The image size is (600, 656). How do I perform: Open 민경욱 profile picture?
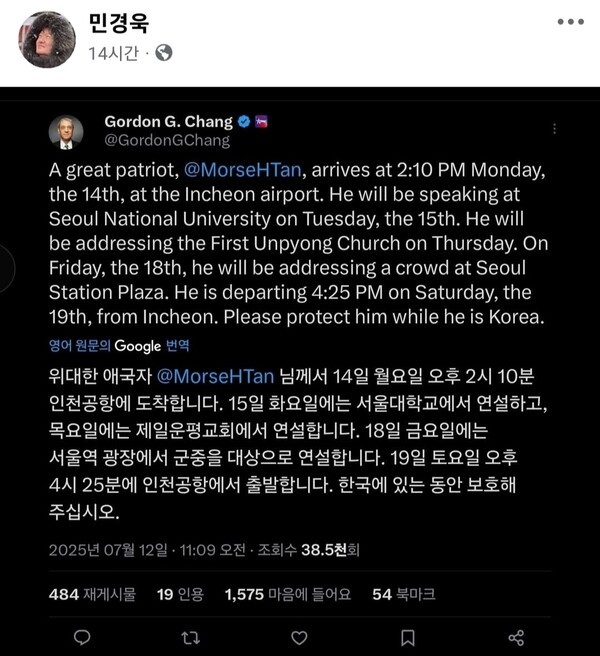pyautogui.click(x=47, y=39)
